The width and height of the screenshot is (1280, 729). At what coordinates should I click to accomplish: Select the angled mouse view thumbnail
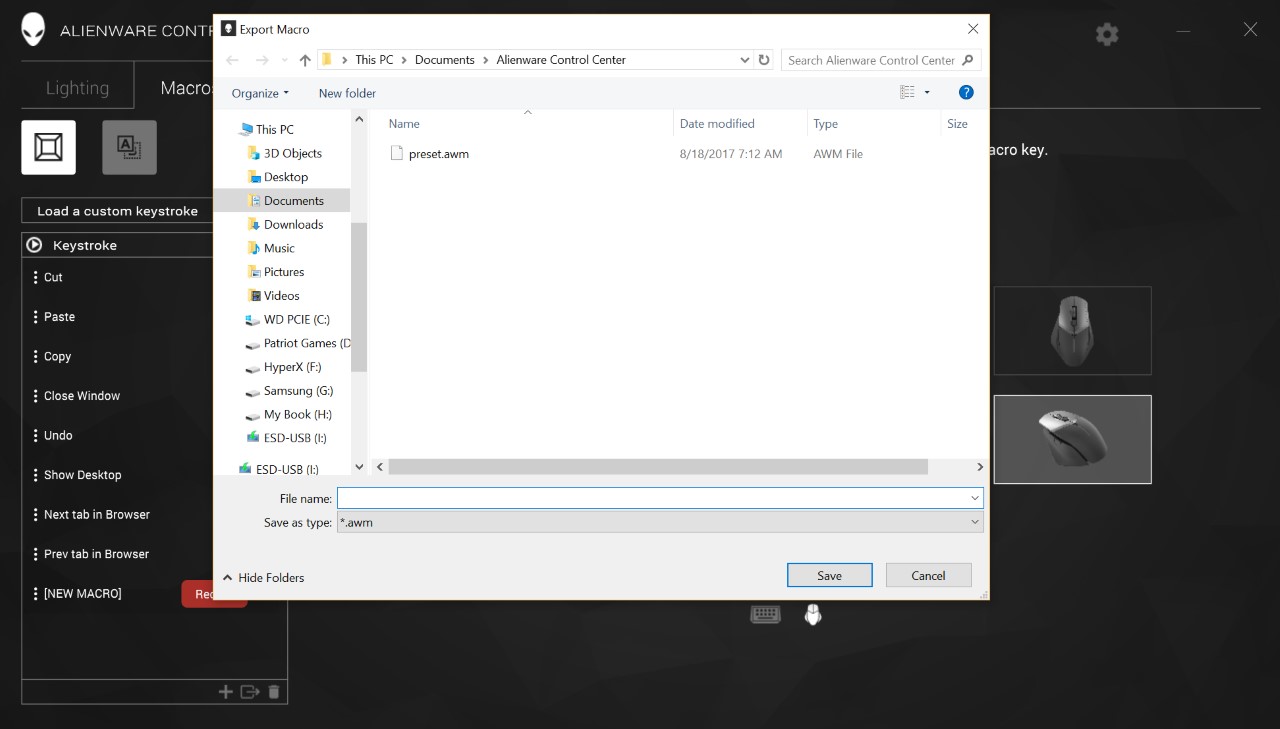[1072, 439]
